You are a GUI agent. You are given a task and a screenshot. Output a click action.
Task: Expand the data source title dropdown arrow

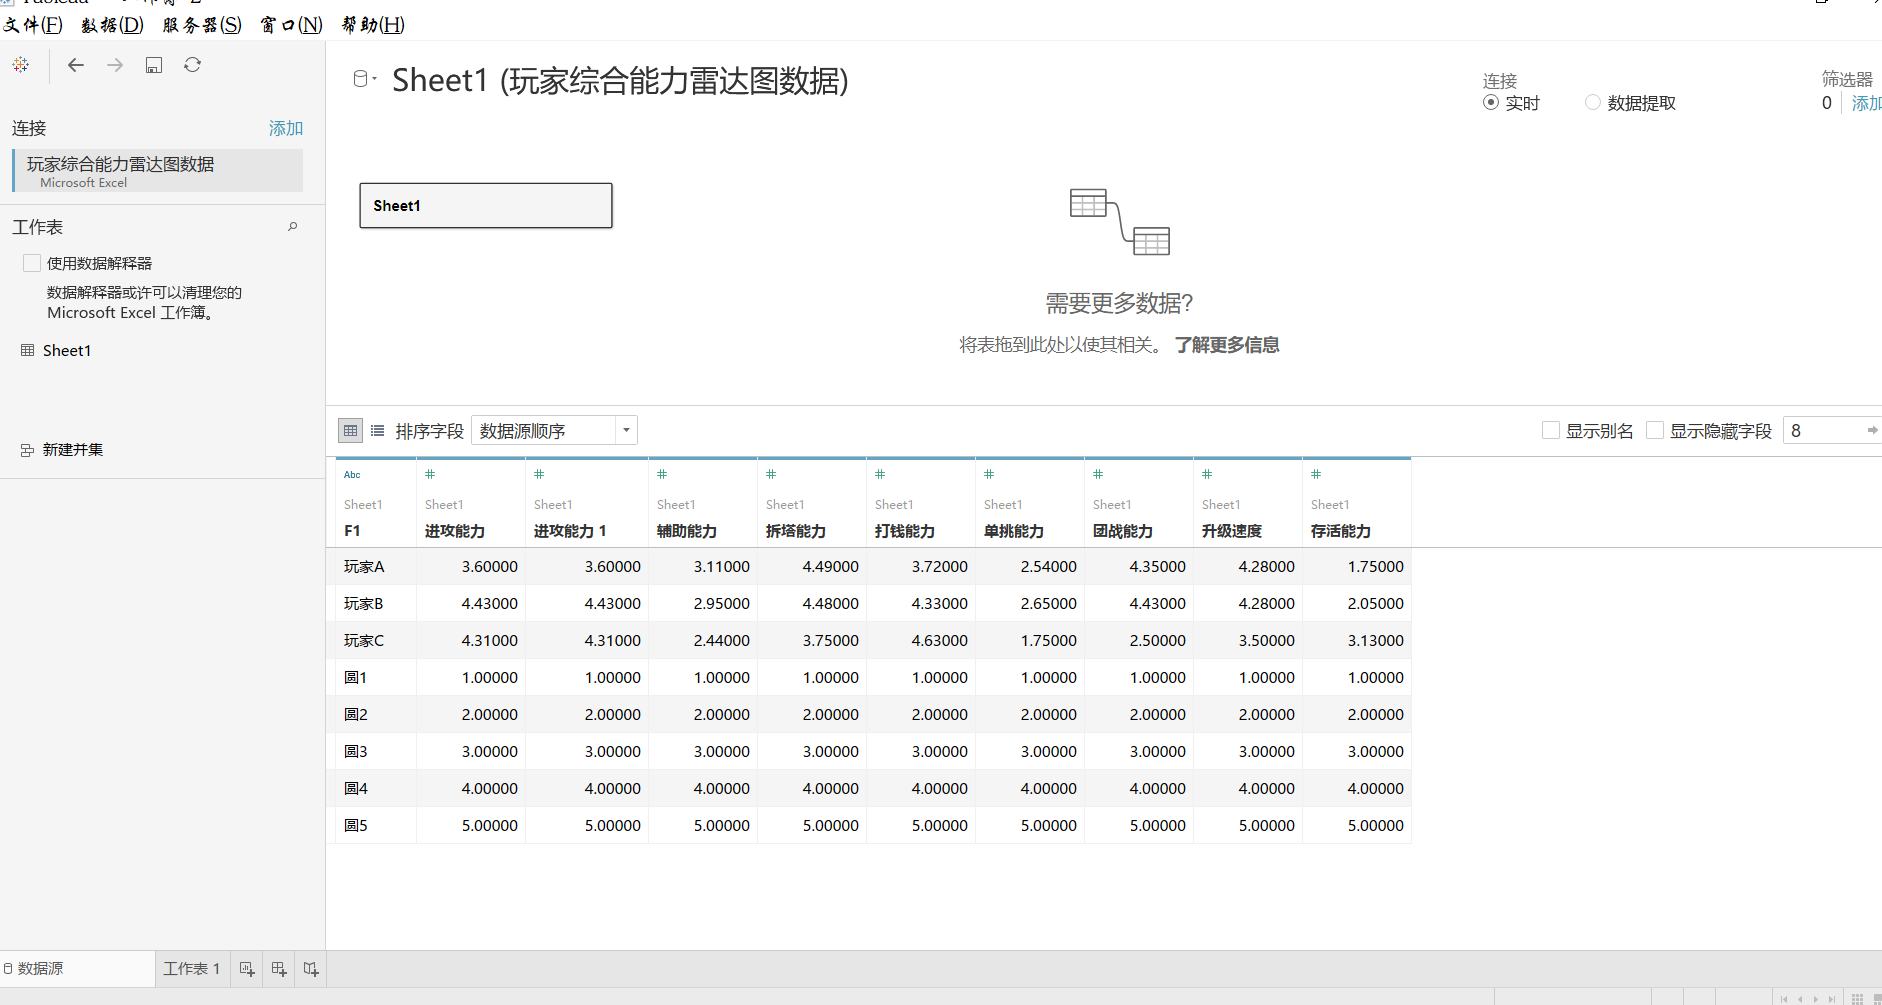pyautogui.click(x=374, y=79)
